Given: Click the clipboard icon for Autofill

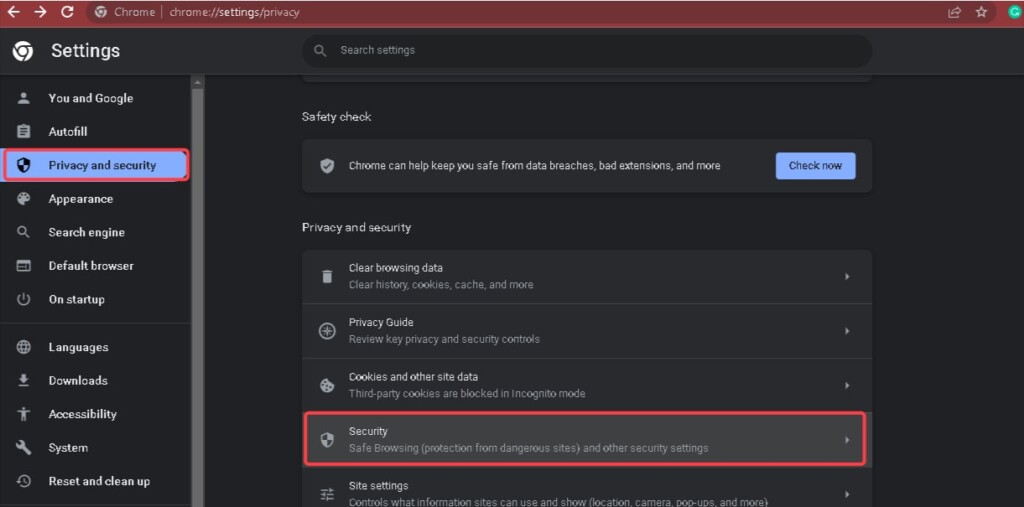Looking at the screenshot, I should [24, 132].
